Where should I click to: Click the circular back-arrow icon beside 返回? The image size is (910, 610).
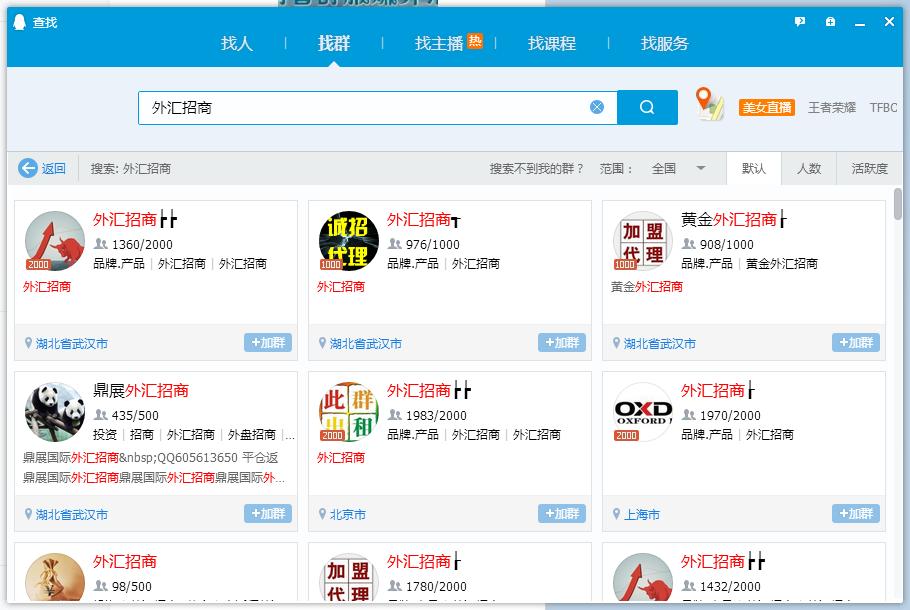28,168
